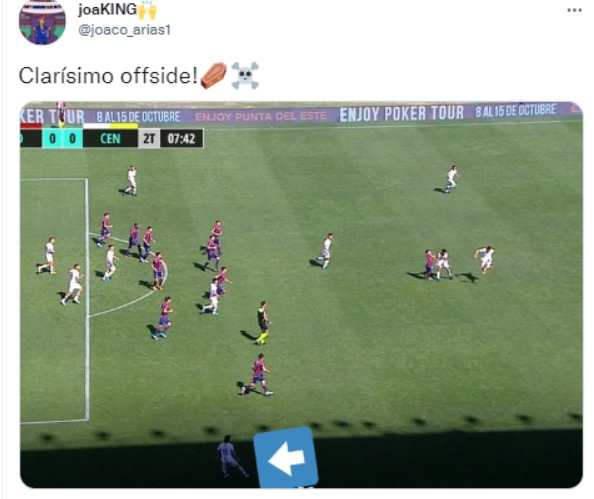
Task: Click the player in shadow near arrow
Action: coord(230,456)
